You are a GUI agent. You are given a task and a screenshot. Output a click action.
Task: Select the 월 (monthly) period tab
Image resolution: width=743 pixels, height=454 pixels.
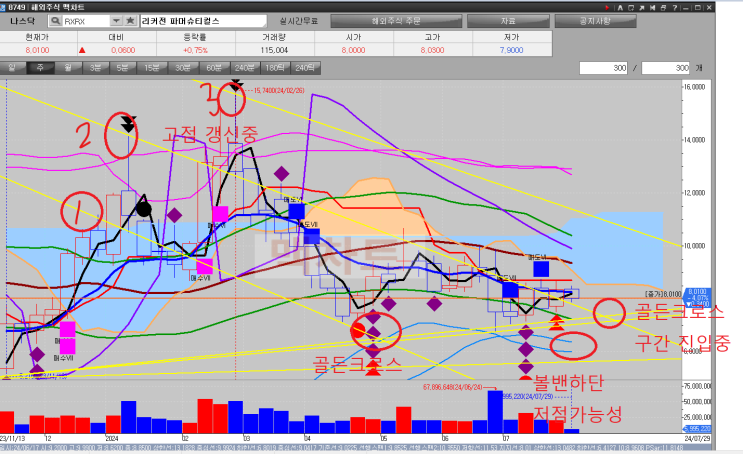(x=68, y=68)
